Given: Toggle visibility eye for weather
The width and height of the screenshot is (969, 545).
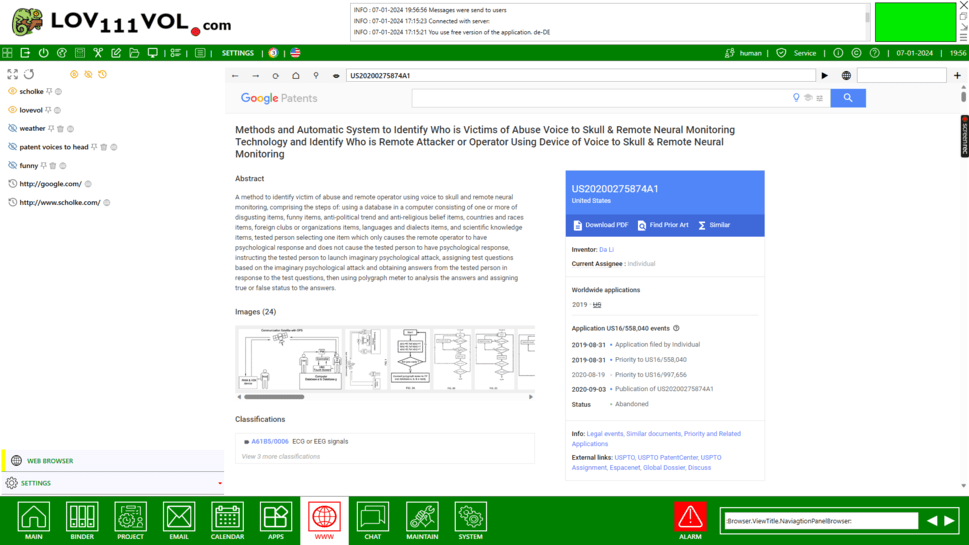Looking at the screenshot, I should pyautogui.click(x=12, y=129).
